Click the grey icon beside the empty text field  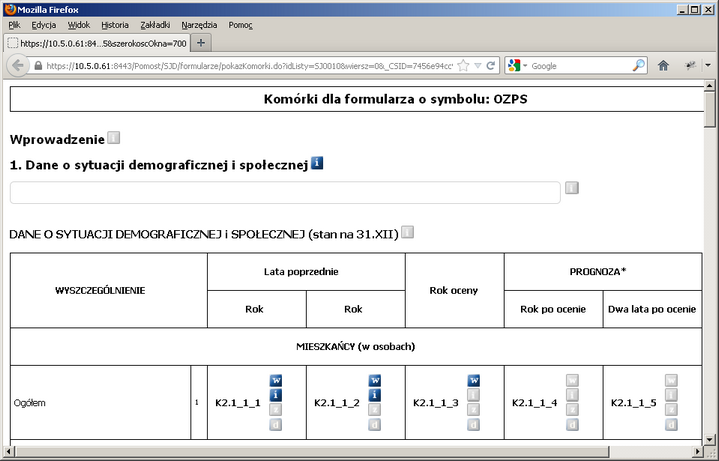pyautogui.click(x=572, y=187)
